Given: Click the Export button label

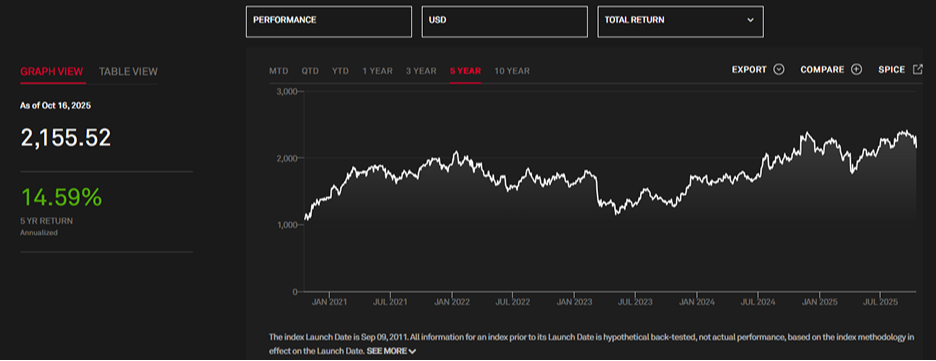Looking at the screenshot, I should [749, 70].
